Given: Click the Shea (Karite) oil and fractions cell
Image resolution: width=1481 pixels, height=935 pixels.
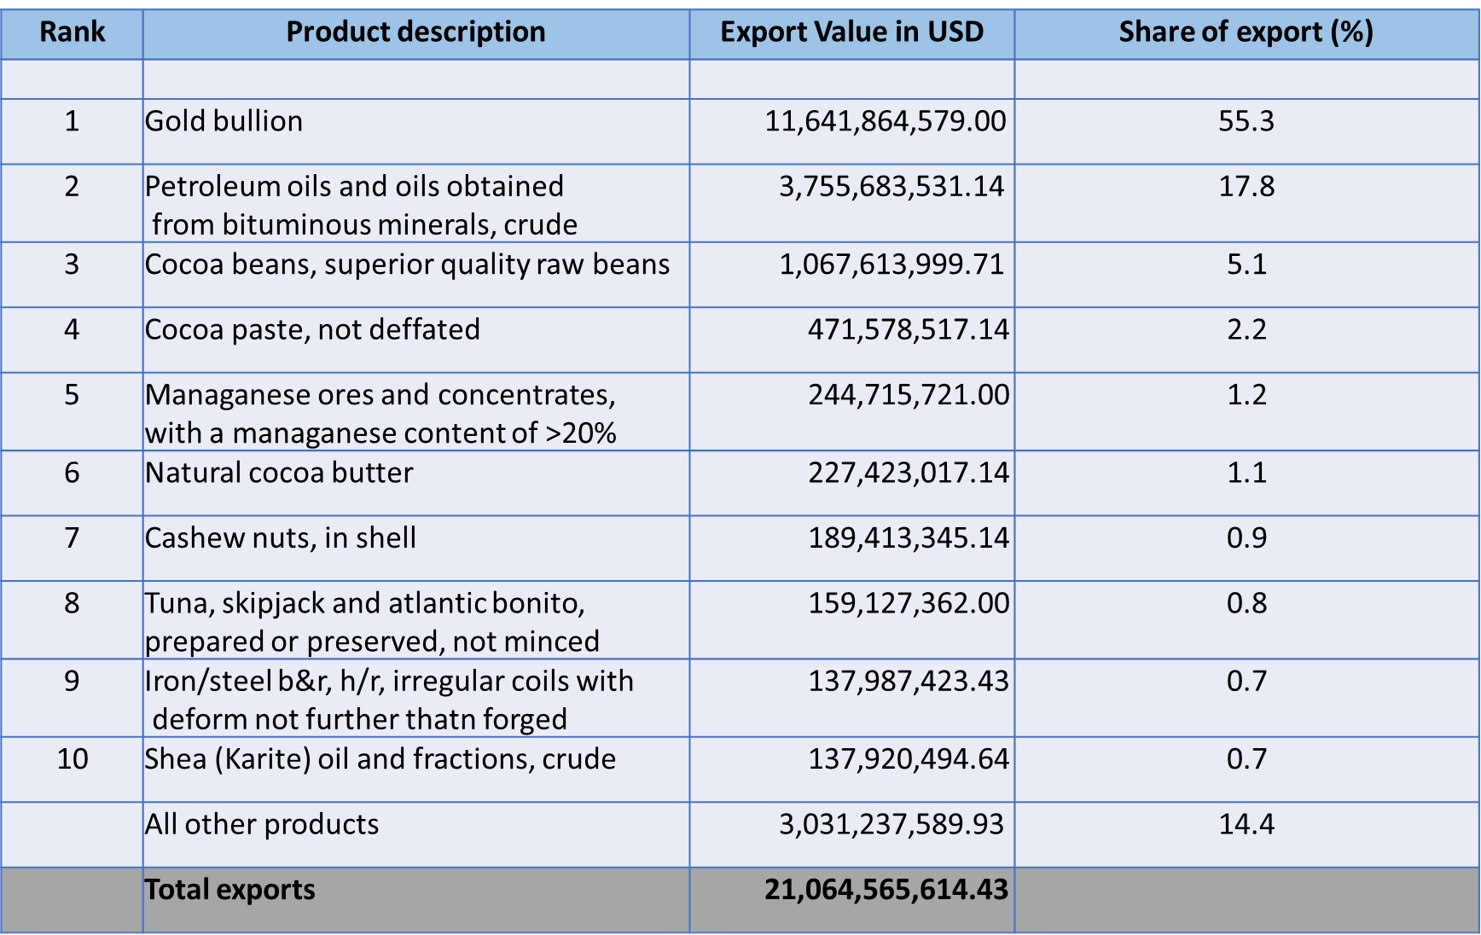Looking at the screenshot, I should tap(380, 759).
